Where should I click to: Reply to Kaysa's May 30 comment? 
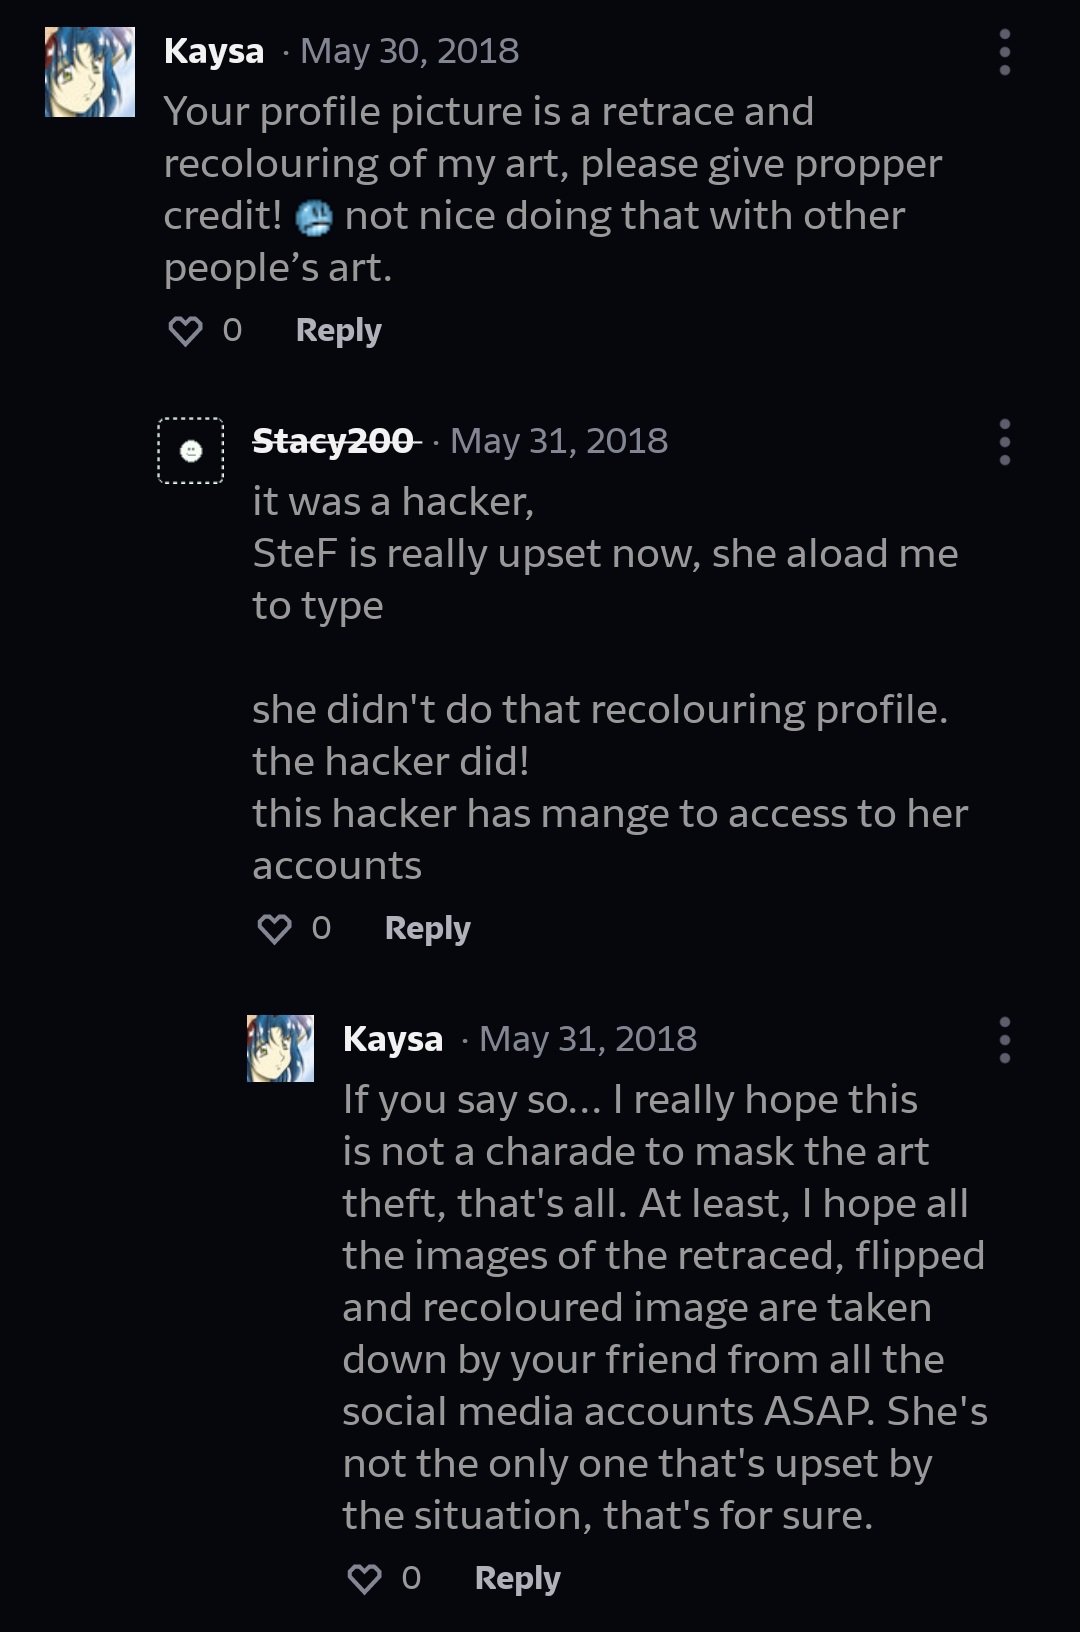338,330
